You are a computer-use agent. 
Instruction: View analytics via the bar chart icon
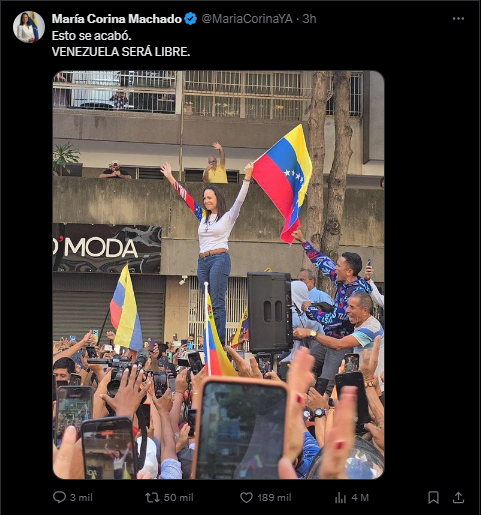click(340, 498)
